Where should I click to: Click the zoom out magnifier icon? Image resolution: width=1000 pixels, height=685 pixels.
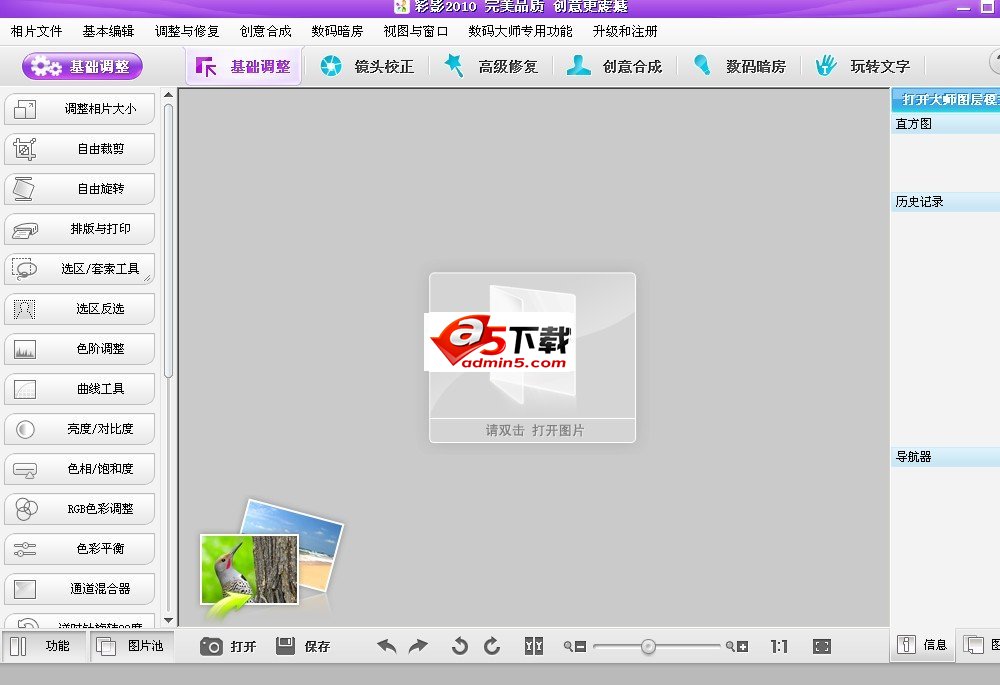point(575,647)
